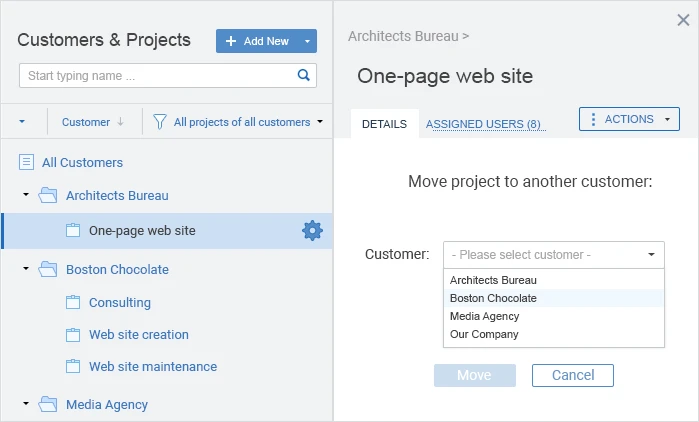Select the Details tab
699x422 pixels.
click(384, 124)
